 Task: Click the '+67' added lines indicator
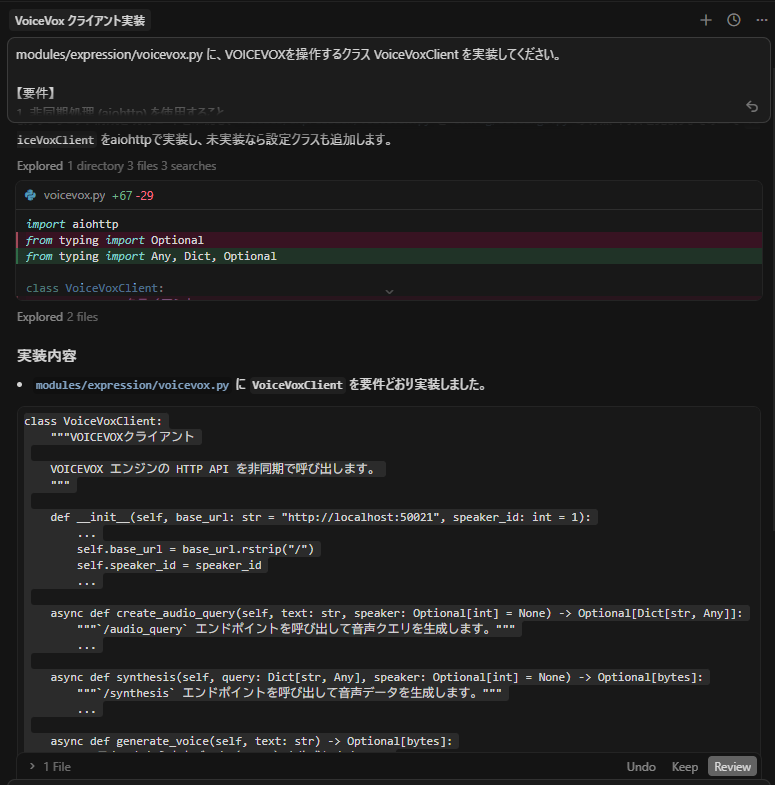(x=122, y=195)
